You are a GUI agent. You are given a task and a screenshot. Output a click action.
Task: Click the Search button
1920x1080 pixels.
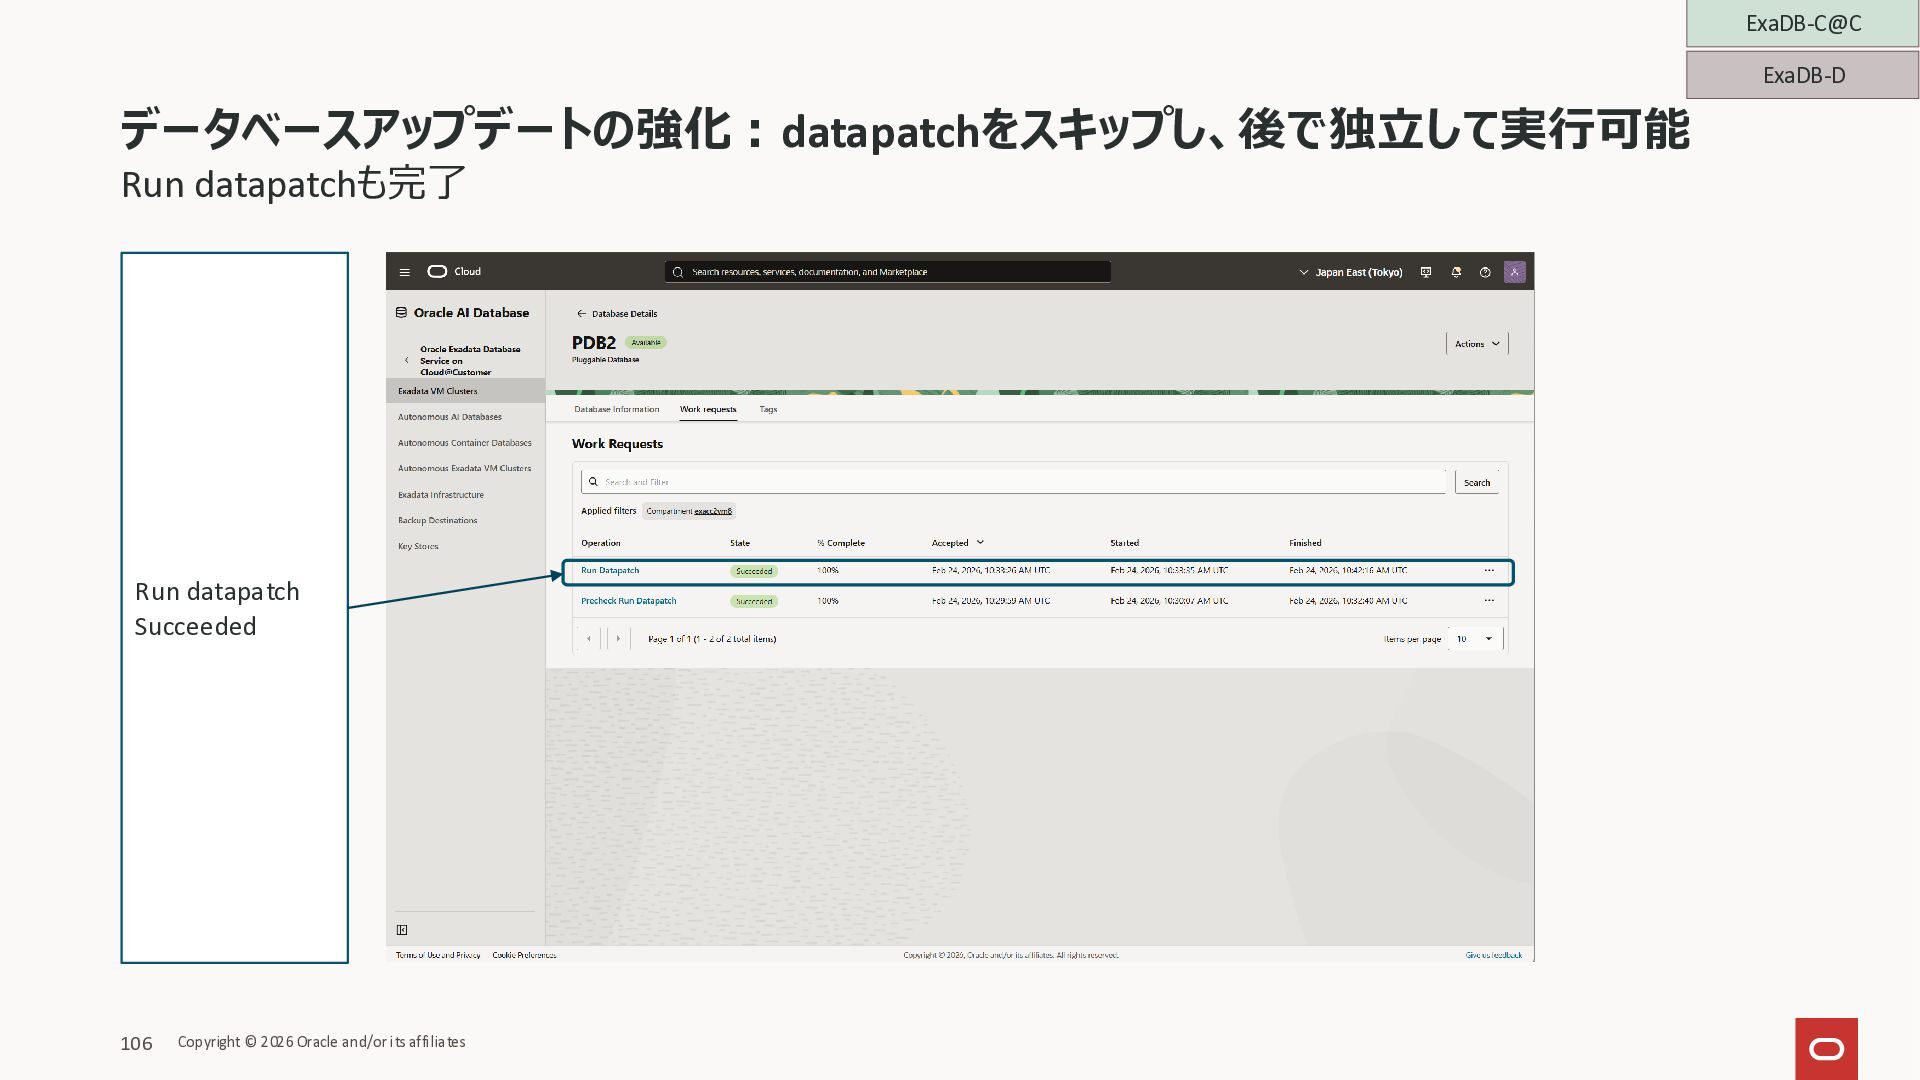(1476, 483)
